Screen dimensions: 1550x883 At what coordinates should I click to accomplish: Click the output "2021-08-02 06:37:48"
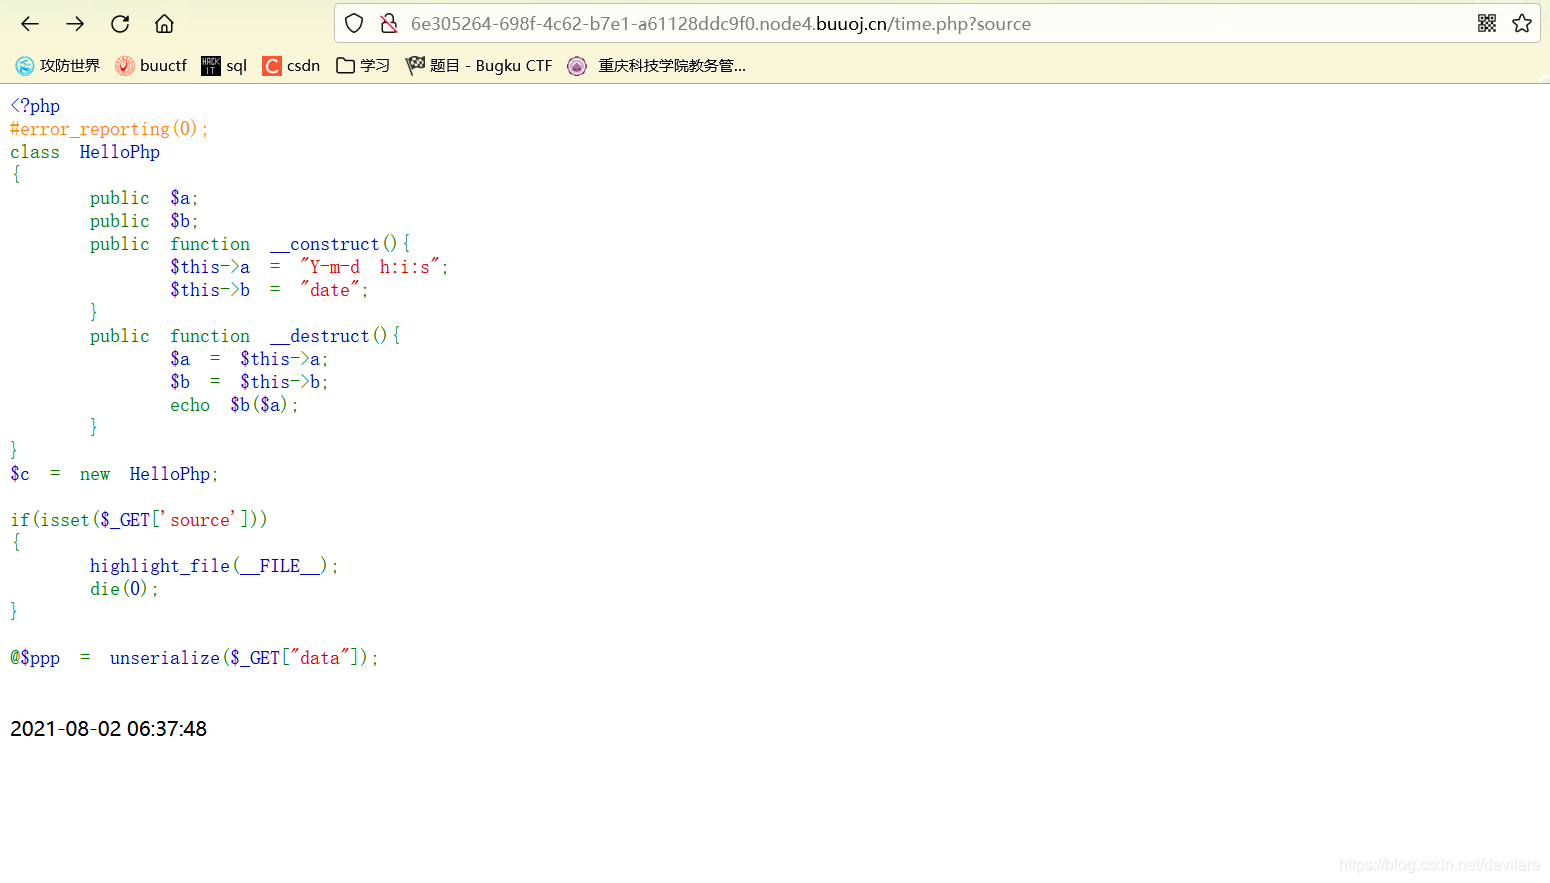(109, 729)
